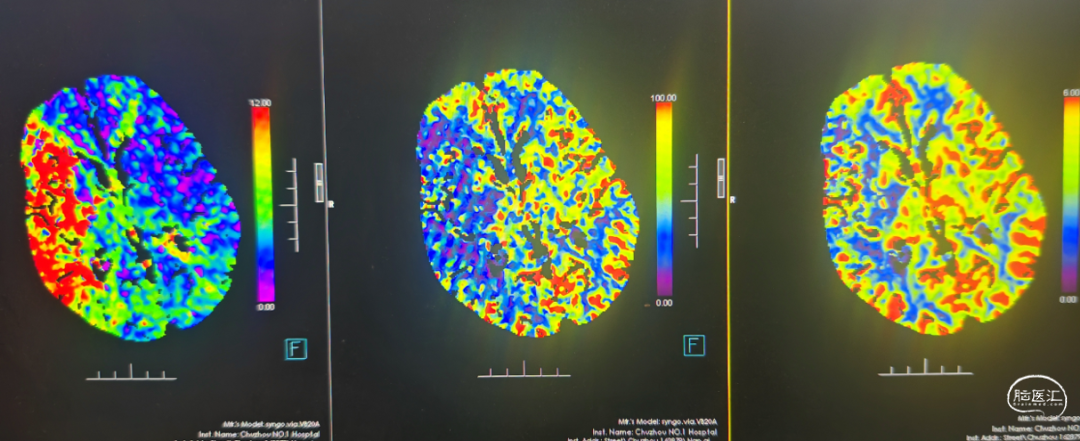Click the vertical scale ruler in the middle panel
The width and height of the screenshot is (1080, 441).
[x=690, y=201]
